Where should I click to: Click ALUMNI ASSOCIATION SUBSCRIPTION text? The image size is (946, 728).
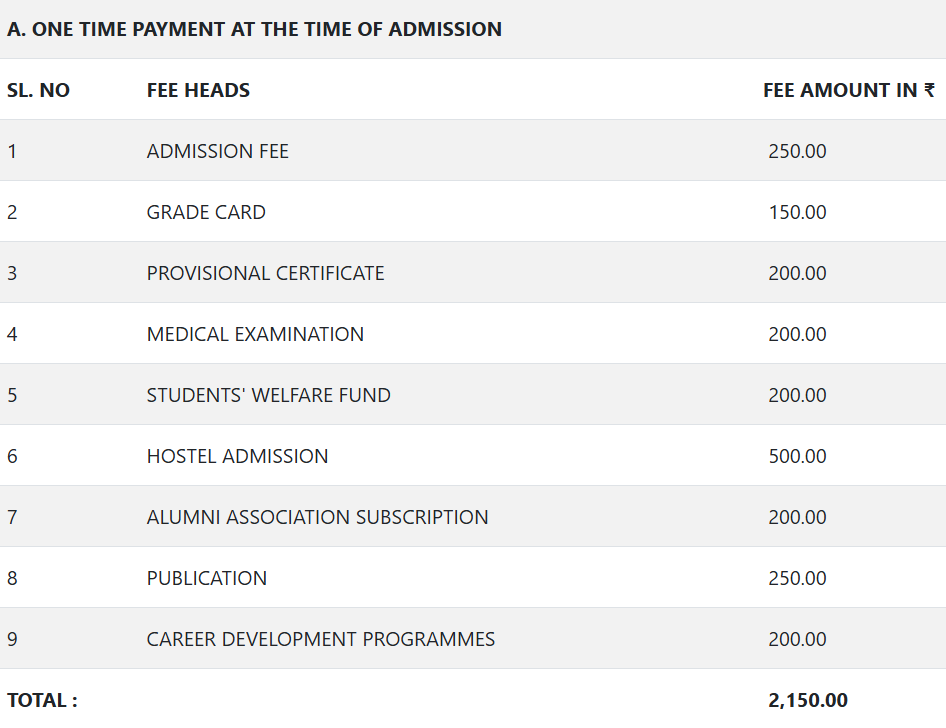click(317, 517)
